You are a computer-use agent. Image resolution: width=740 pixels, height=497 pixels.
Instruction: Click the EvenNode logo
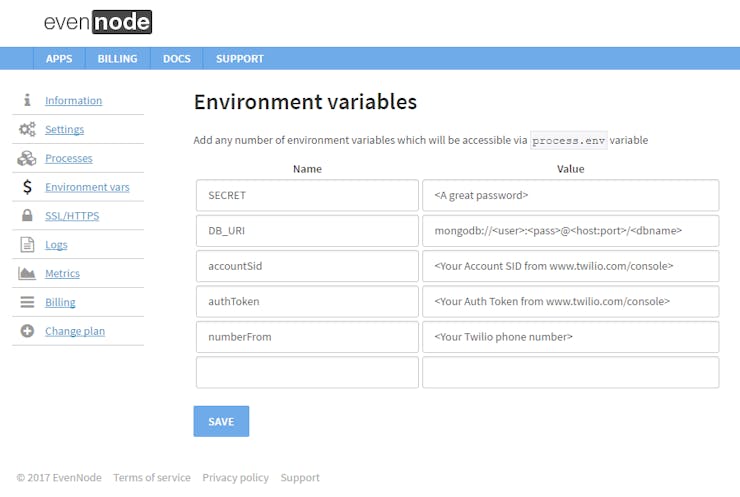coord(98,22)
